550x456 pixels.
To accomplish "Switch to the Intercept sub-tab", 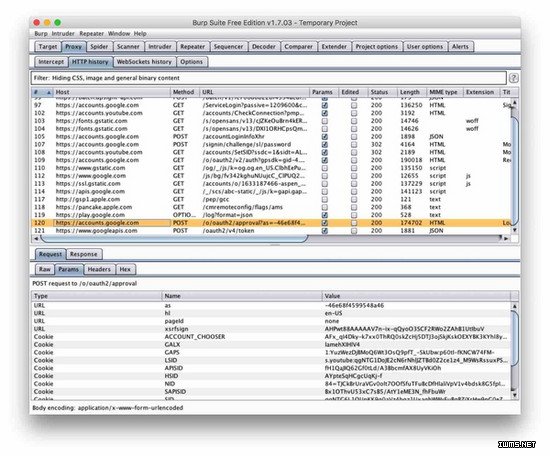I will (x=51, y=62).
